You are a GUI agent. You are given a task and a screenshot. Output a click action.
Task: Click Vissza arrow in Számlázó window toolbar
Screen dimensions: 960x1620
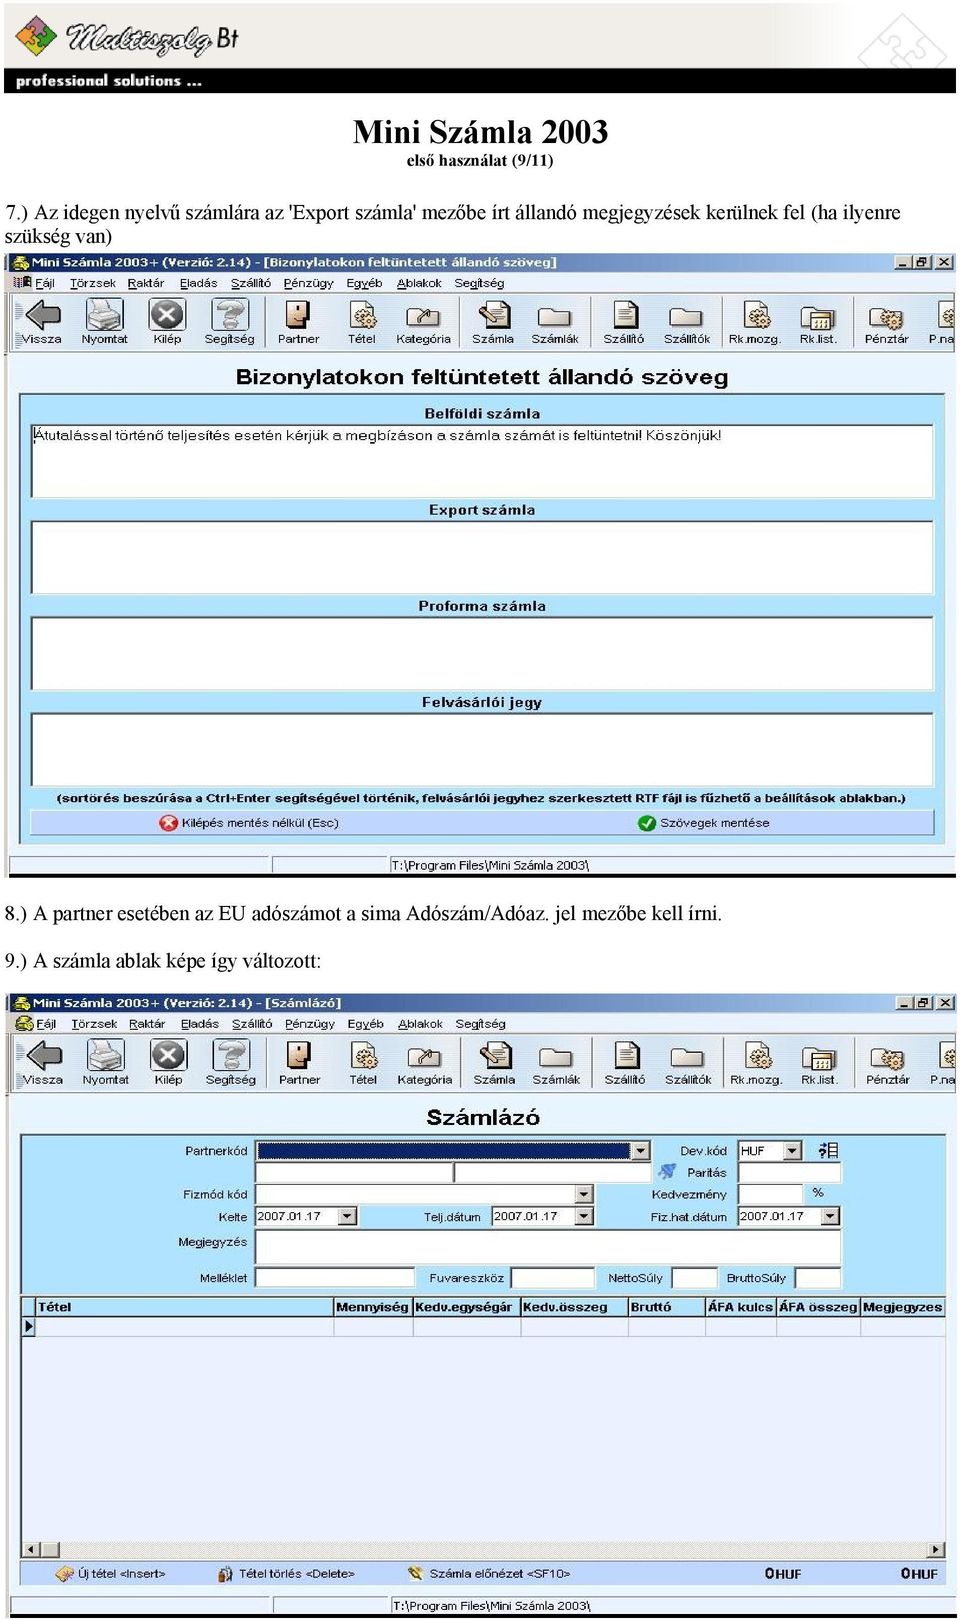[x=44, y=1056]
